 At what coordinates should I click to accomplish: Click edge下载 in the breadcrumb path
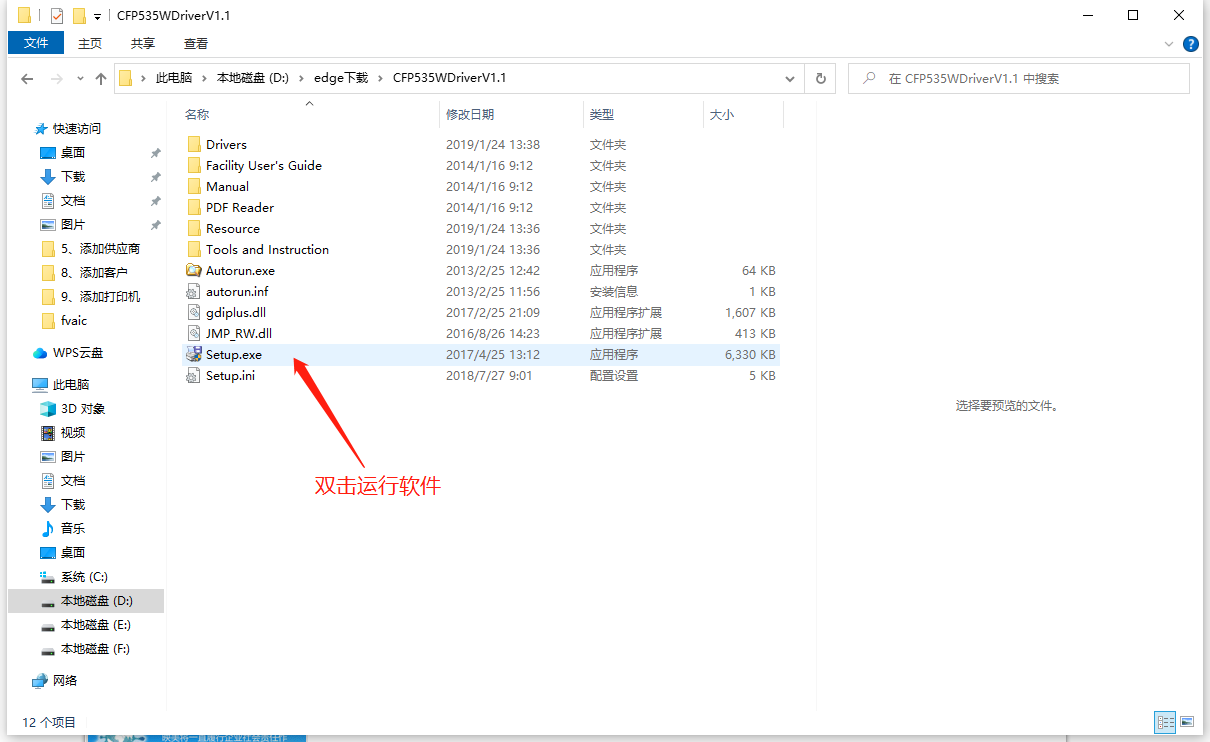pos(340,78)
